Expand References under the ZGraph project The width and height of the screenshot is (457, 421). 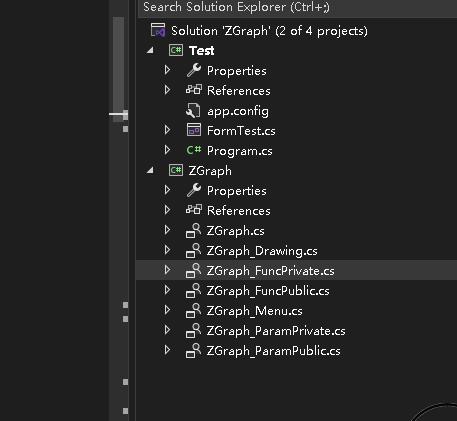[x=167, y=210]
